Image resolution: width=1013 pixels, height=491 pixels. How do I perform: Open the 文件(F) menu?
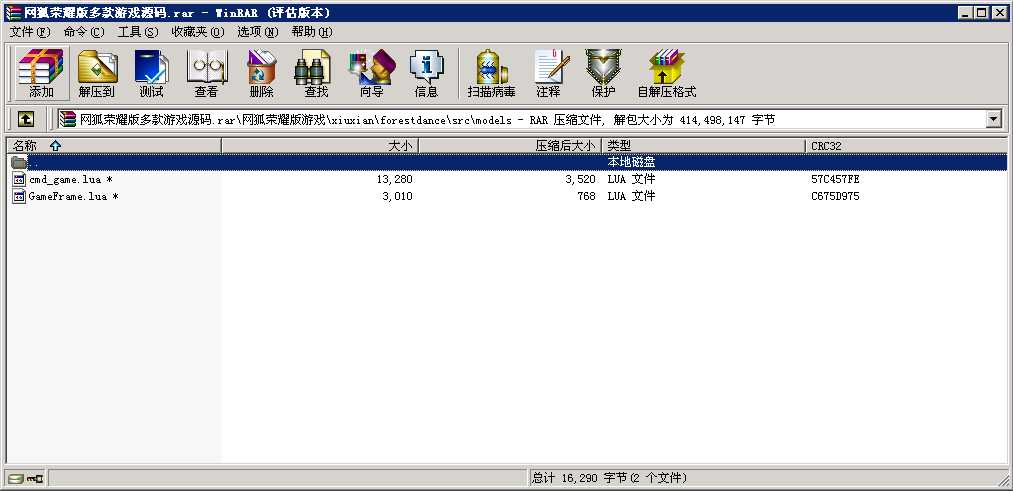[x=30, y=32]
